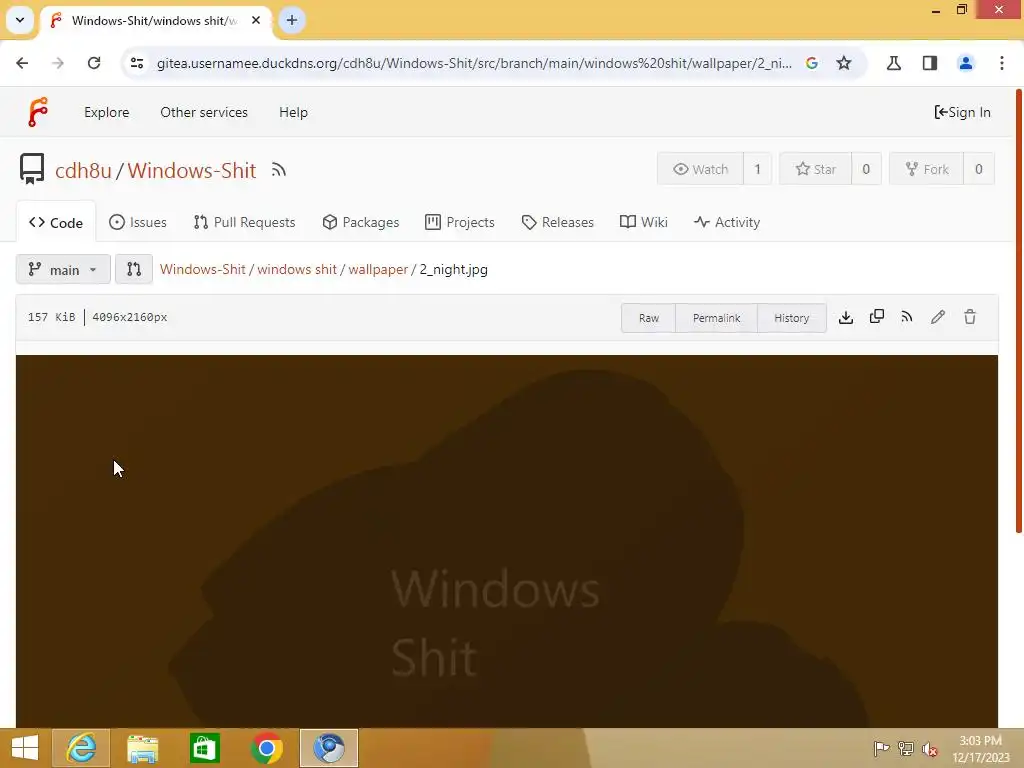Toggle the browser side panel
The height and width of the screenshot is (768, 1024).
[x=930, y=63]
